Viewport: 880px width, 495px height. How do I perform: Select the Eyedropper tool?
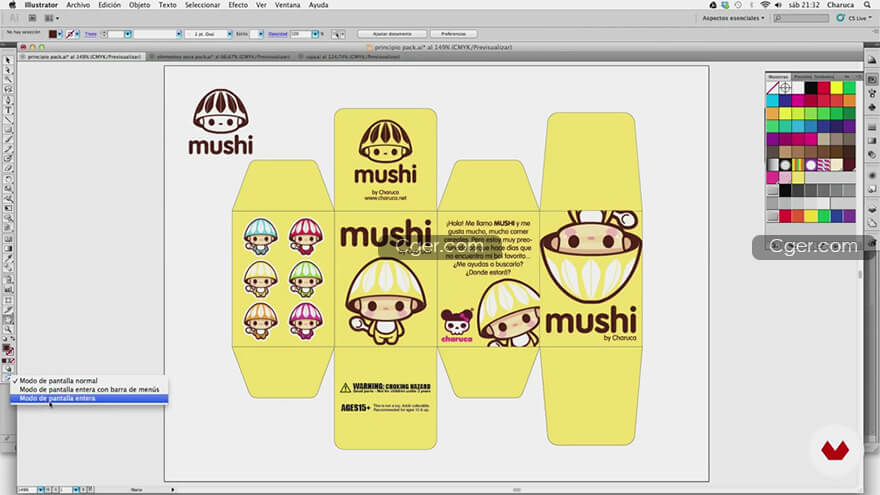[x=8, y=258]
